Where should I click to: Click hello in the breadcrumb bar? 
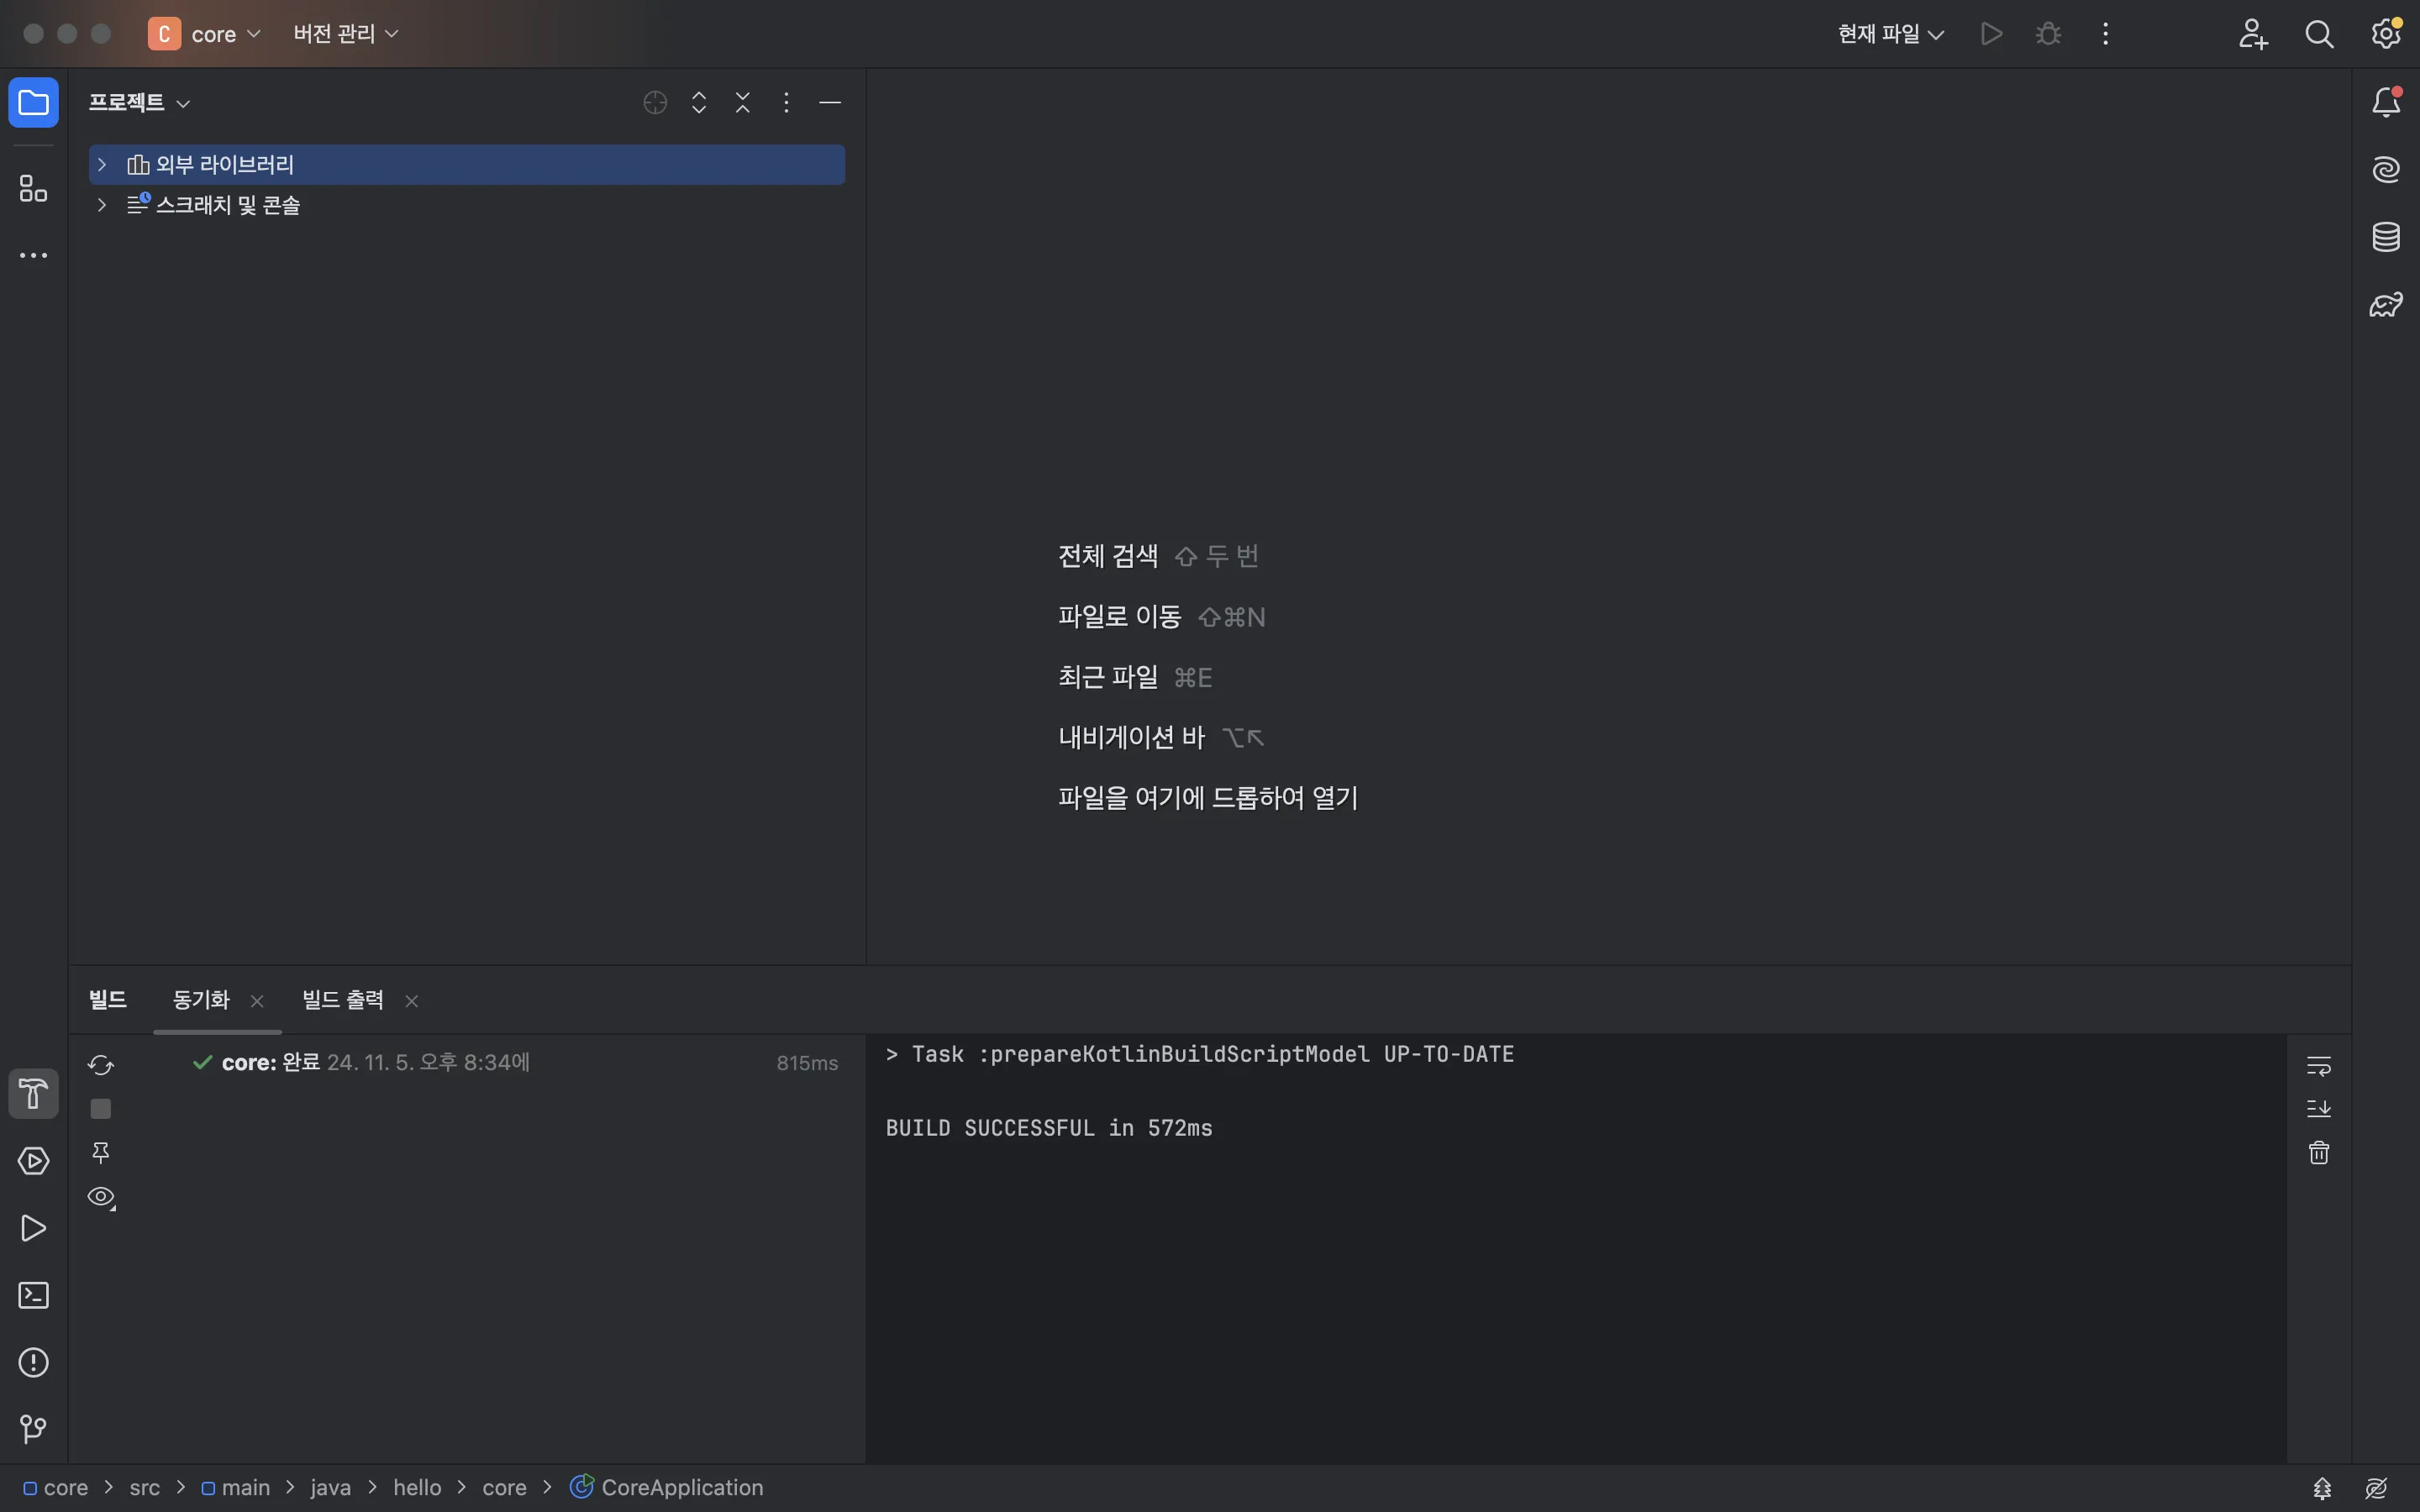point(417,1488)
